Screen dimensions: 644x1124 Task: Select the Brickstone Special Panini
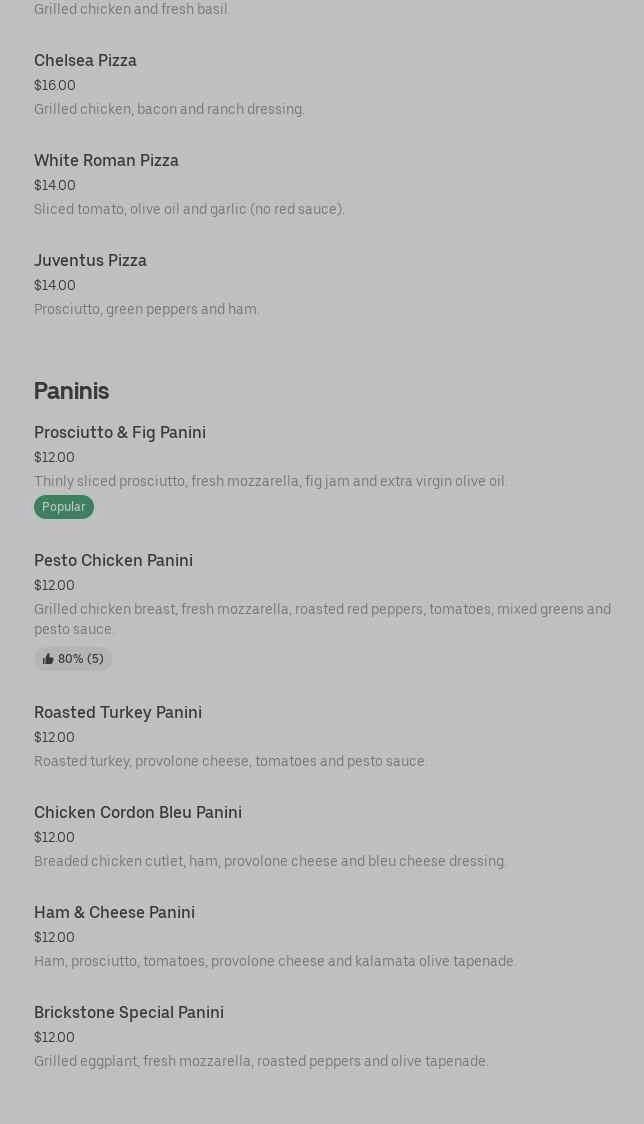(x=129, y=1012)
